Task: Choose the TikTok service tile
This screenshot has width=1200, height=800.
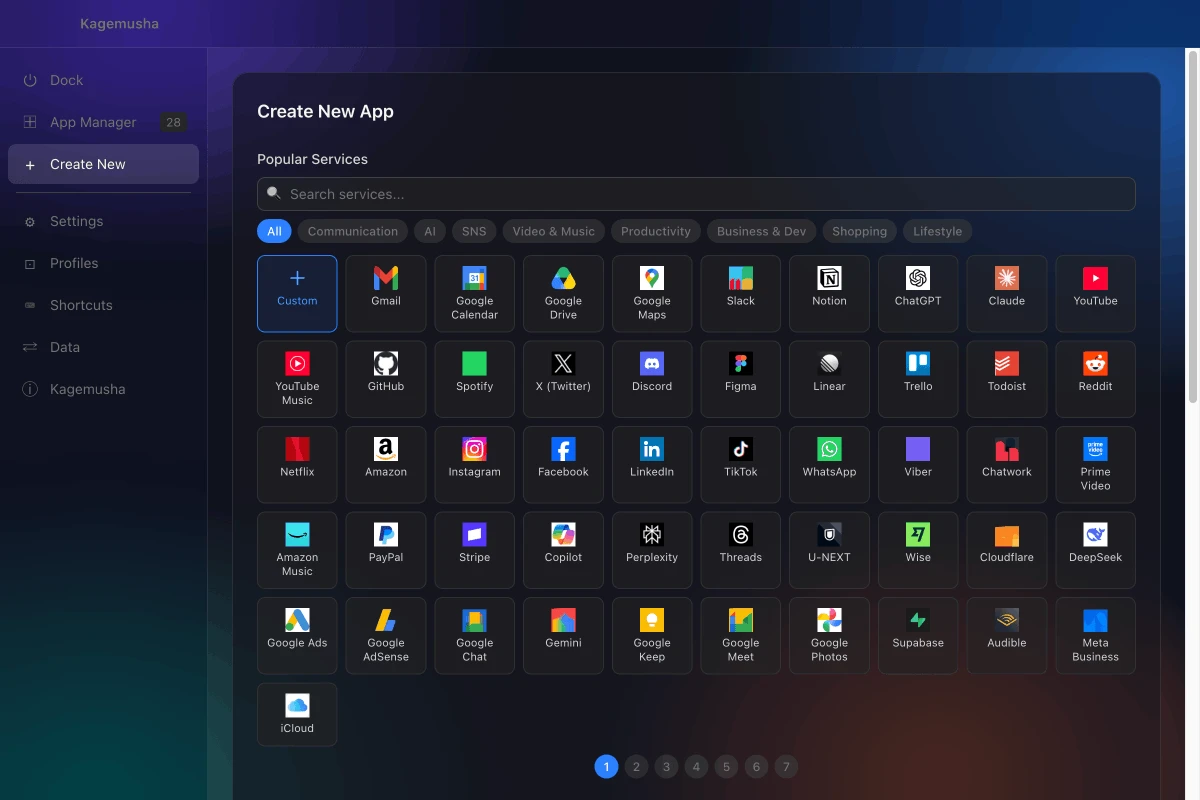Action: pyautogui.click(x=741, y=465)
